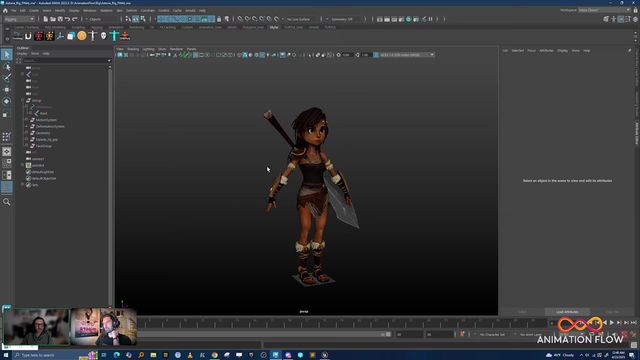Image resolution: width=640 pixels, height=360 pixels.
Task: Open the search magnifier in the left toolbox
Action: click(x=7, y=202)
